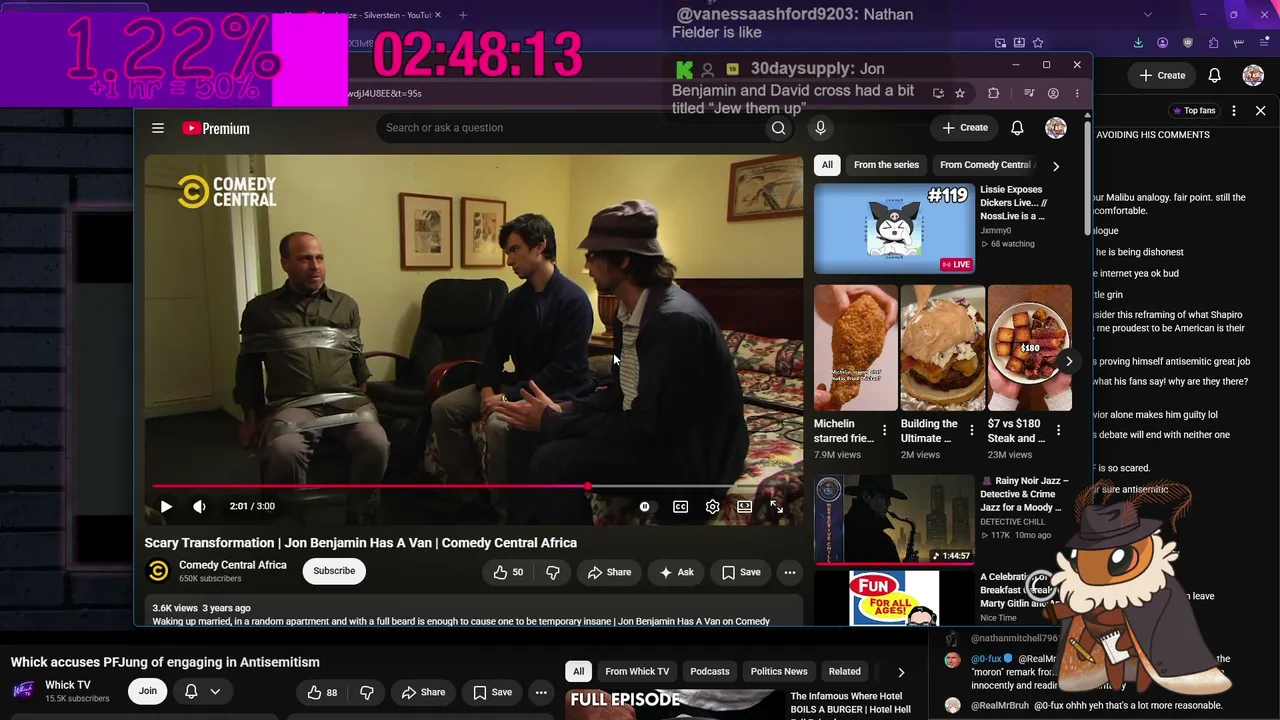Bookmark the page with the front window star
1280x720 pixels.
point(960,93)
